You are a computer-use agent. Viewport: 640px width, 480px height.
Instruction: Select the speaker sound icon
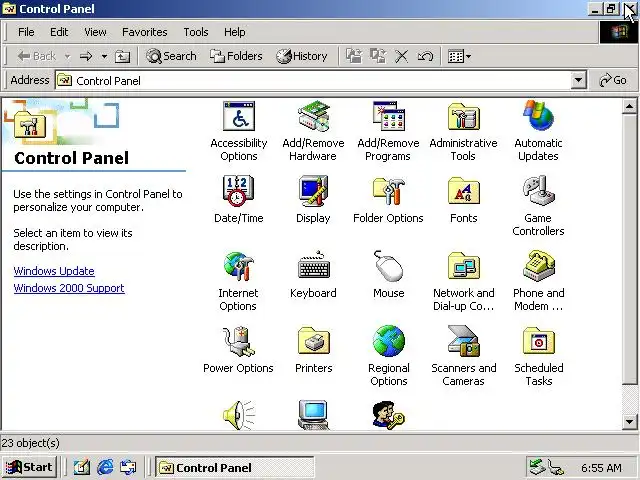pyautogui.click(x=239, y=415)
